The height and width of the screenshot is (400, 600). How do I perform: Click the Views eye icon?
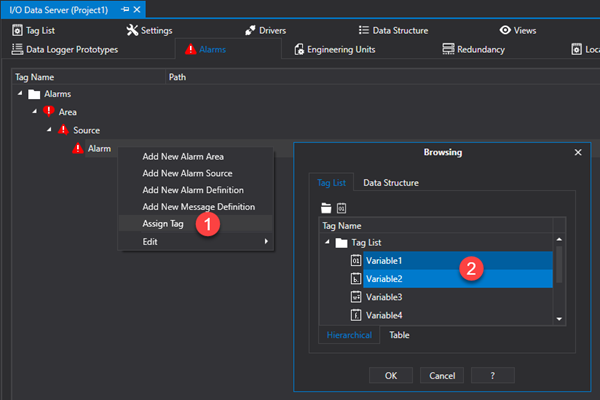click(505, 31)
